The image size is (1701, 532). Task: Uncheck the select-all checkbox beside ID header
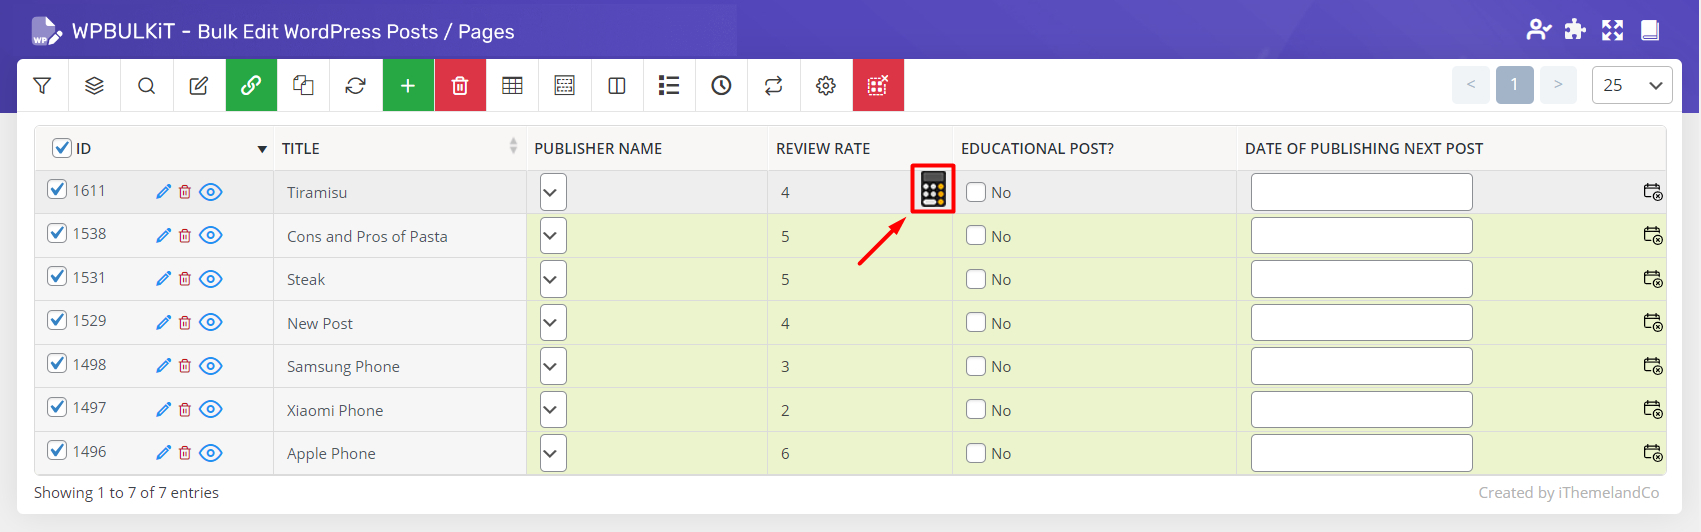coord(61,148)
